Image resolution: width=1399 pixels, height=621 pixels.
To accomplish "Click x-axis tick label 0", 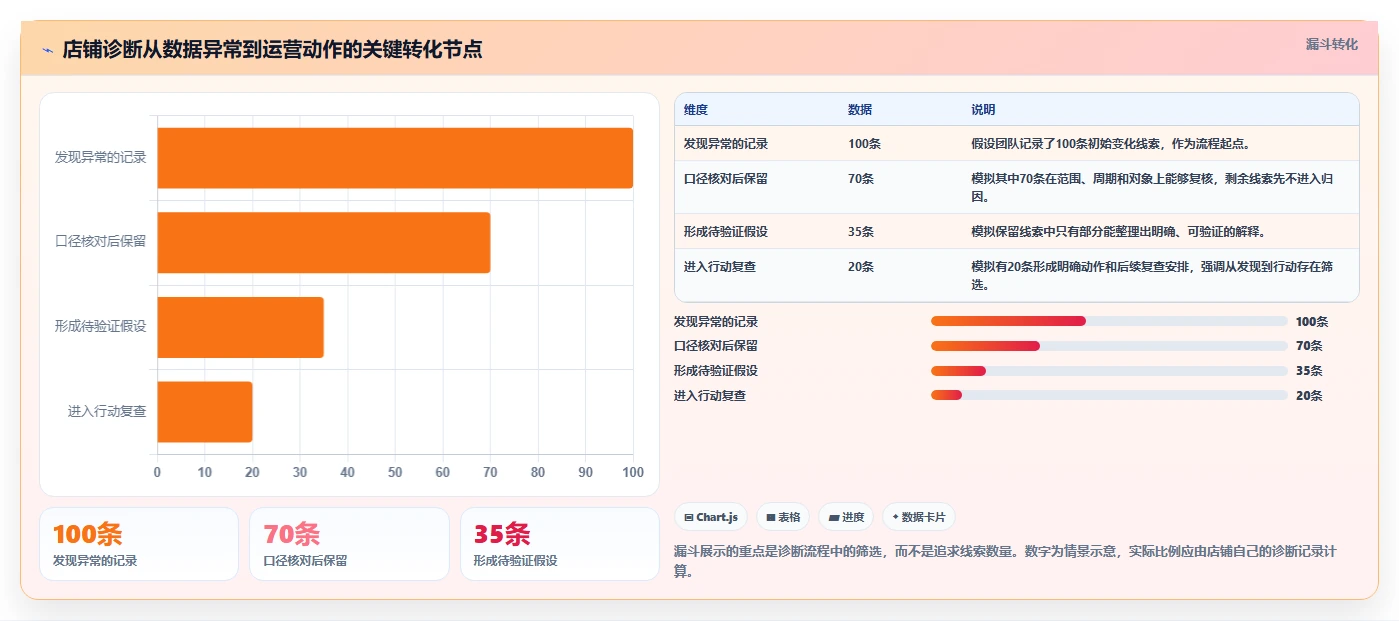I will [x=157, y=473].
